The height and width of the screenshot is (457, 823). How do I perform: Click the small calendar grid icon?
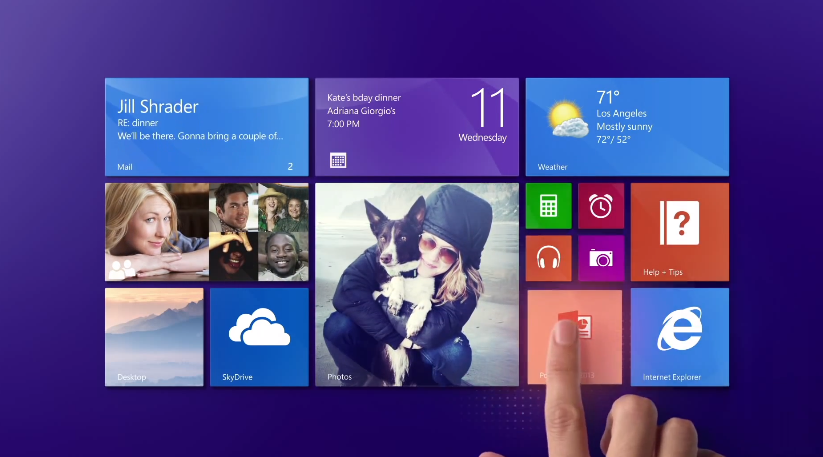click(x=338, y=160)
